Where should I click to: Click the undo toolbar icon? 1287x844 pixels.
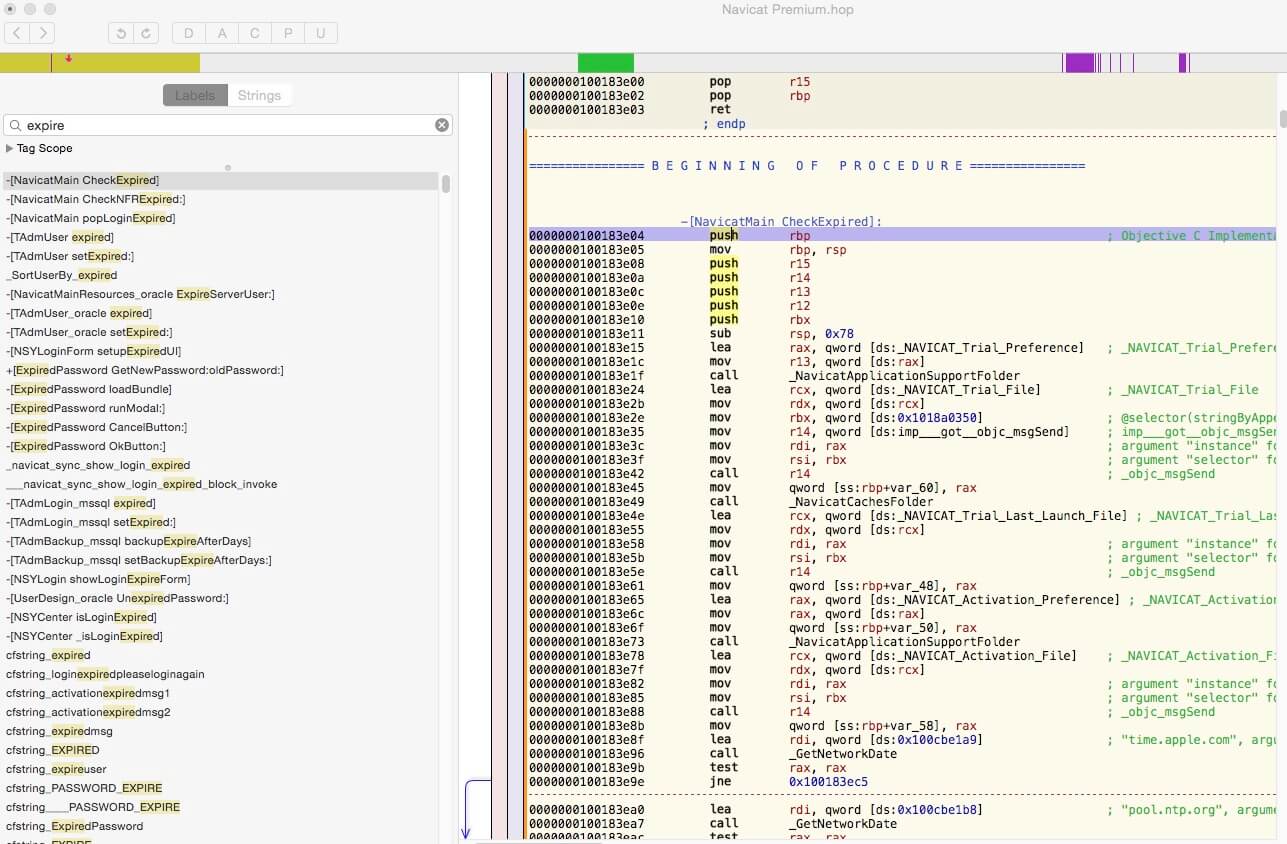[x=121, y=33]
